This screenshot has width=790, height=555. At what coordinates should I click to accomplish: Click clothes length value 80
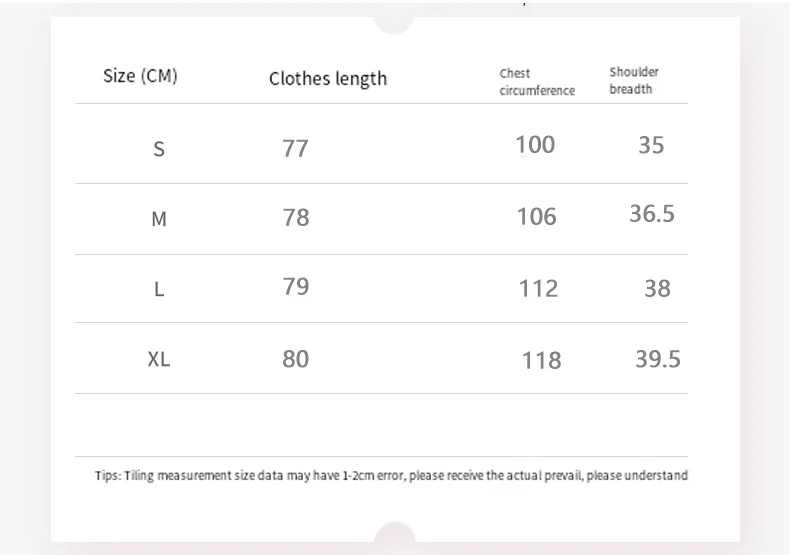click(x=296, y=359)
